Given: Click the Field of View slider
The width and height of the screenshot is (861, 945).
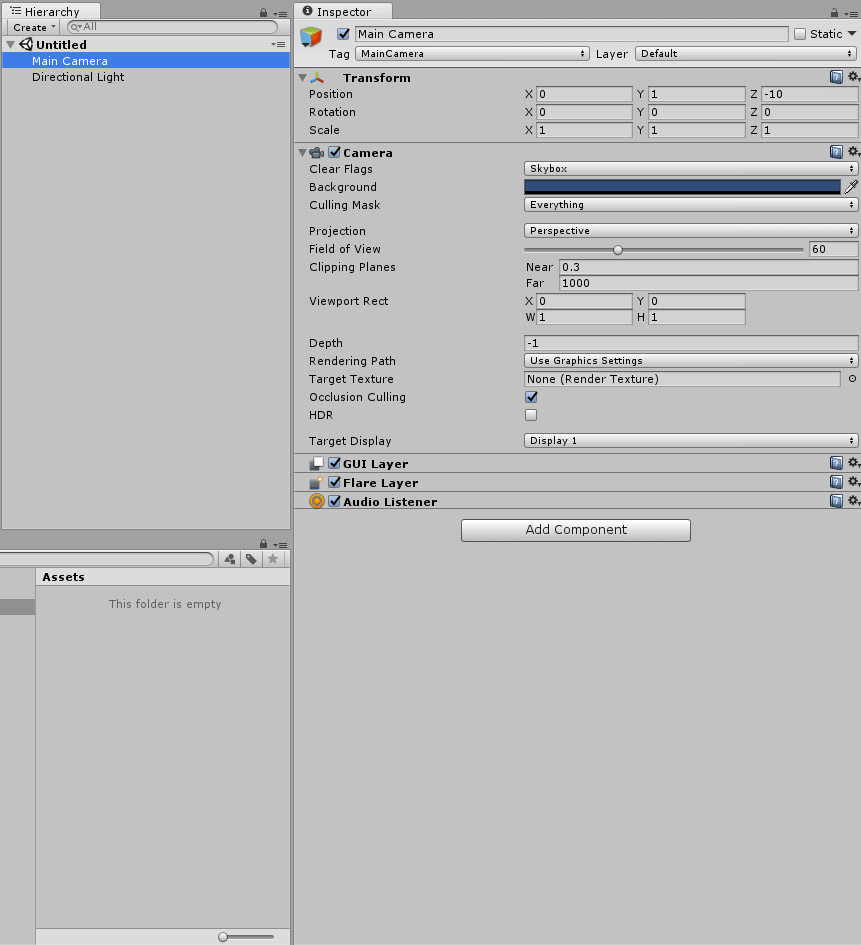Looking at the screenshot, I should coord(664,250).
